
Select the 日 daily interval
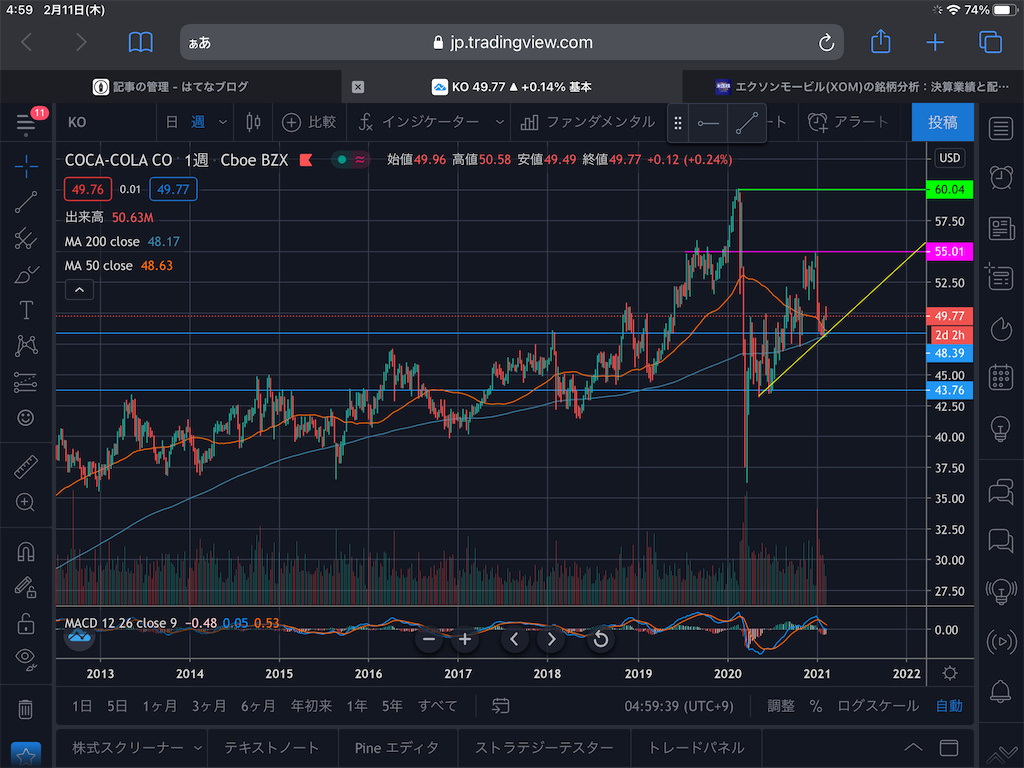pos(172,122)
